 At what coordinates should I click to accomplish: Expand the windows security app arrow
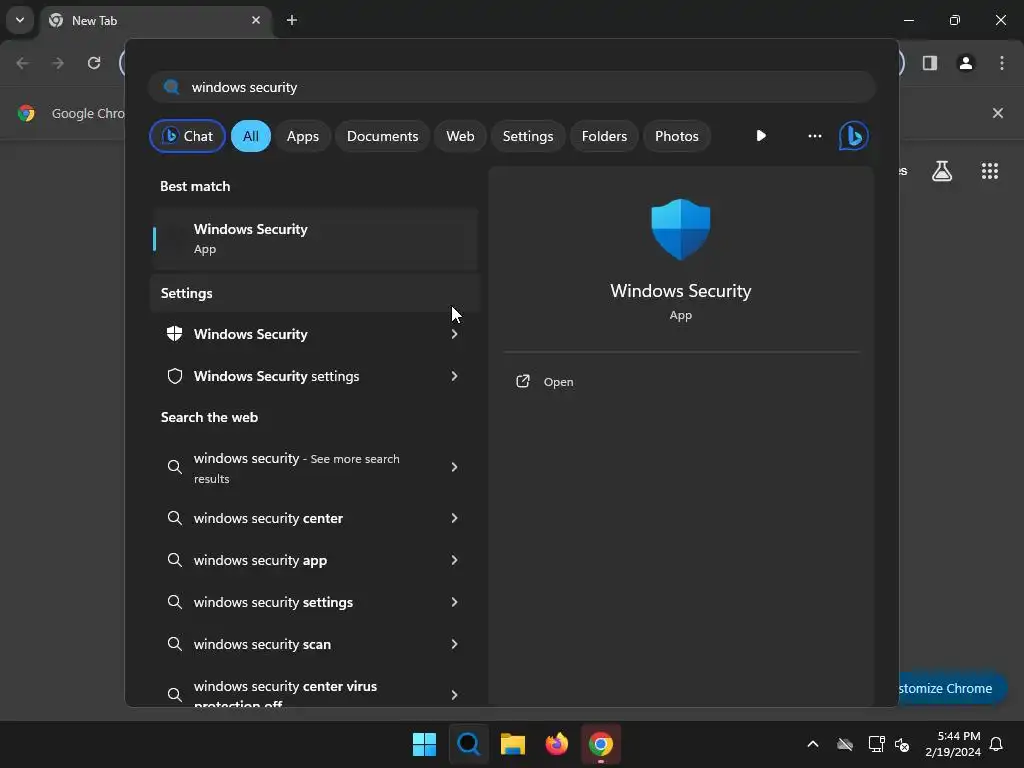[x=455, y=560]
